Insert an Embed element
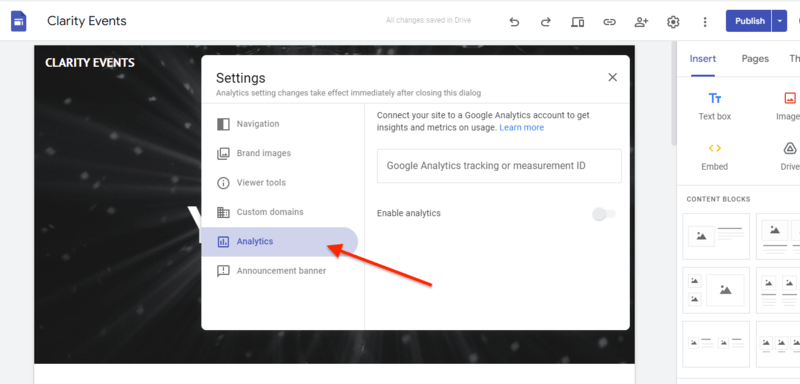 click(x=715, y=157)
